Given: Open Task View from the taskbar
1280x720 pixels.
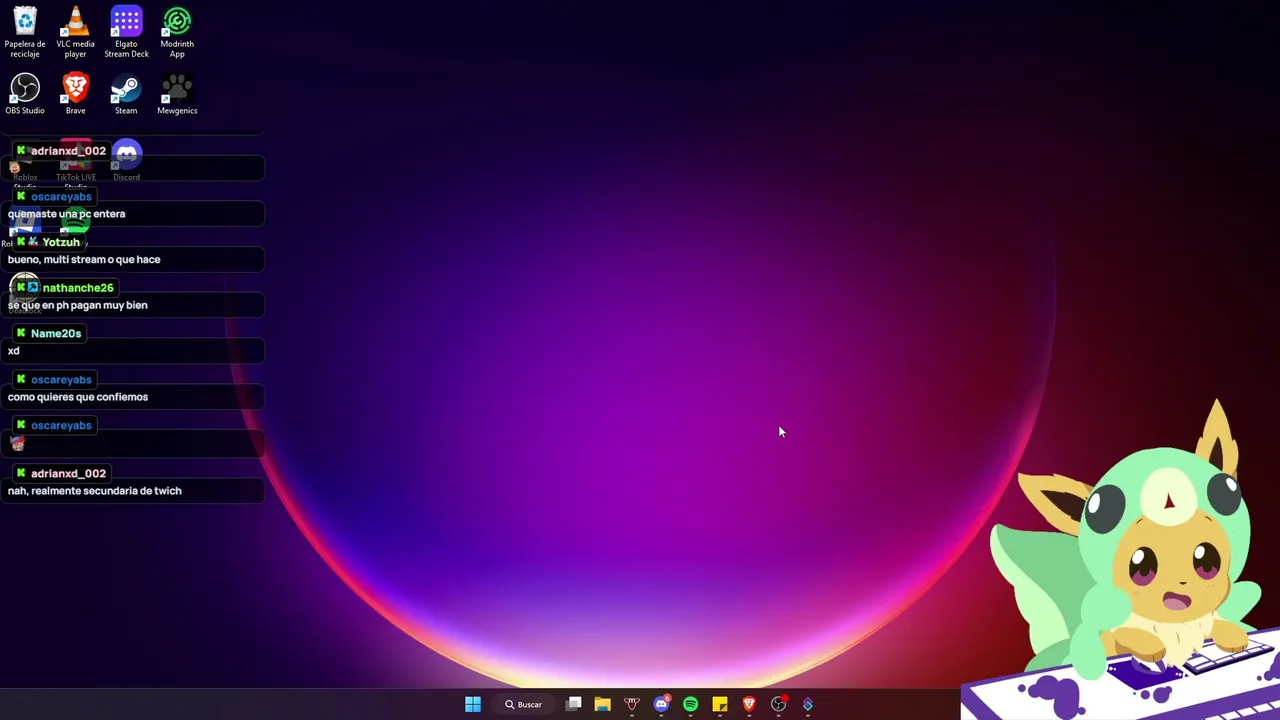Looking at the screenshot, I should click(574, 704).
